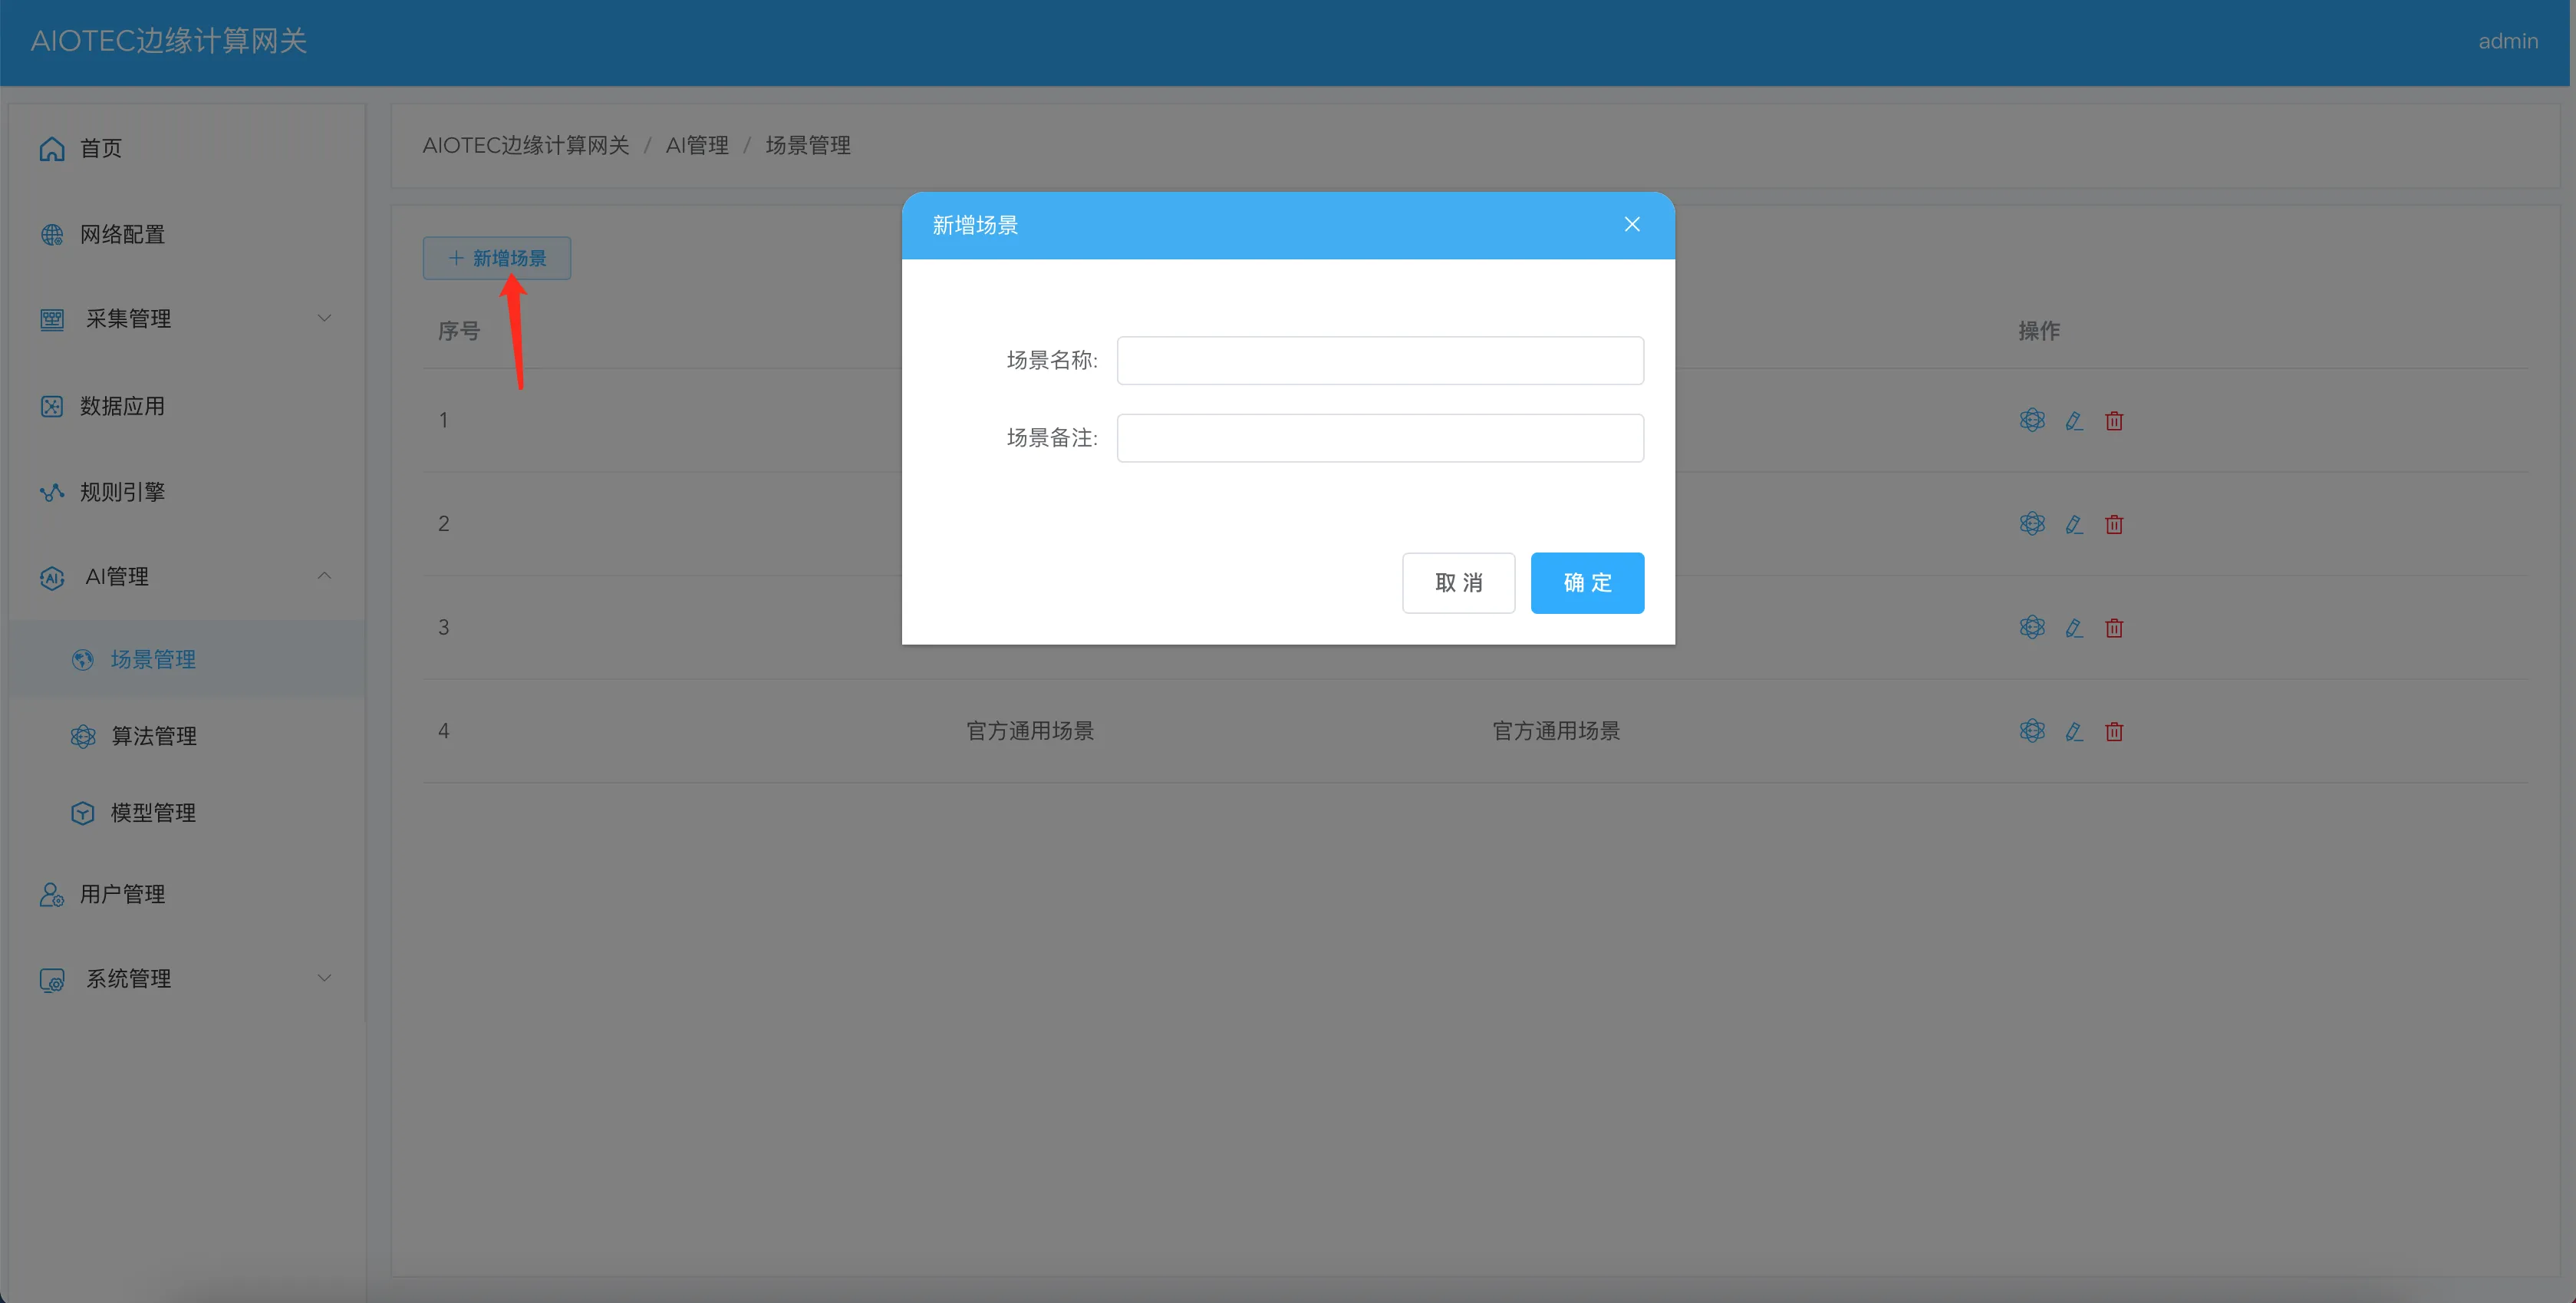Click the 首页 home icon in sidebar

click(52, 149)
